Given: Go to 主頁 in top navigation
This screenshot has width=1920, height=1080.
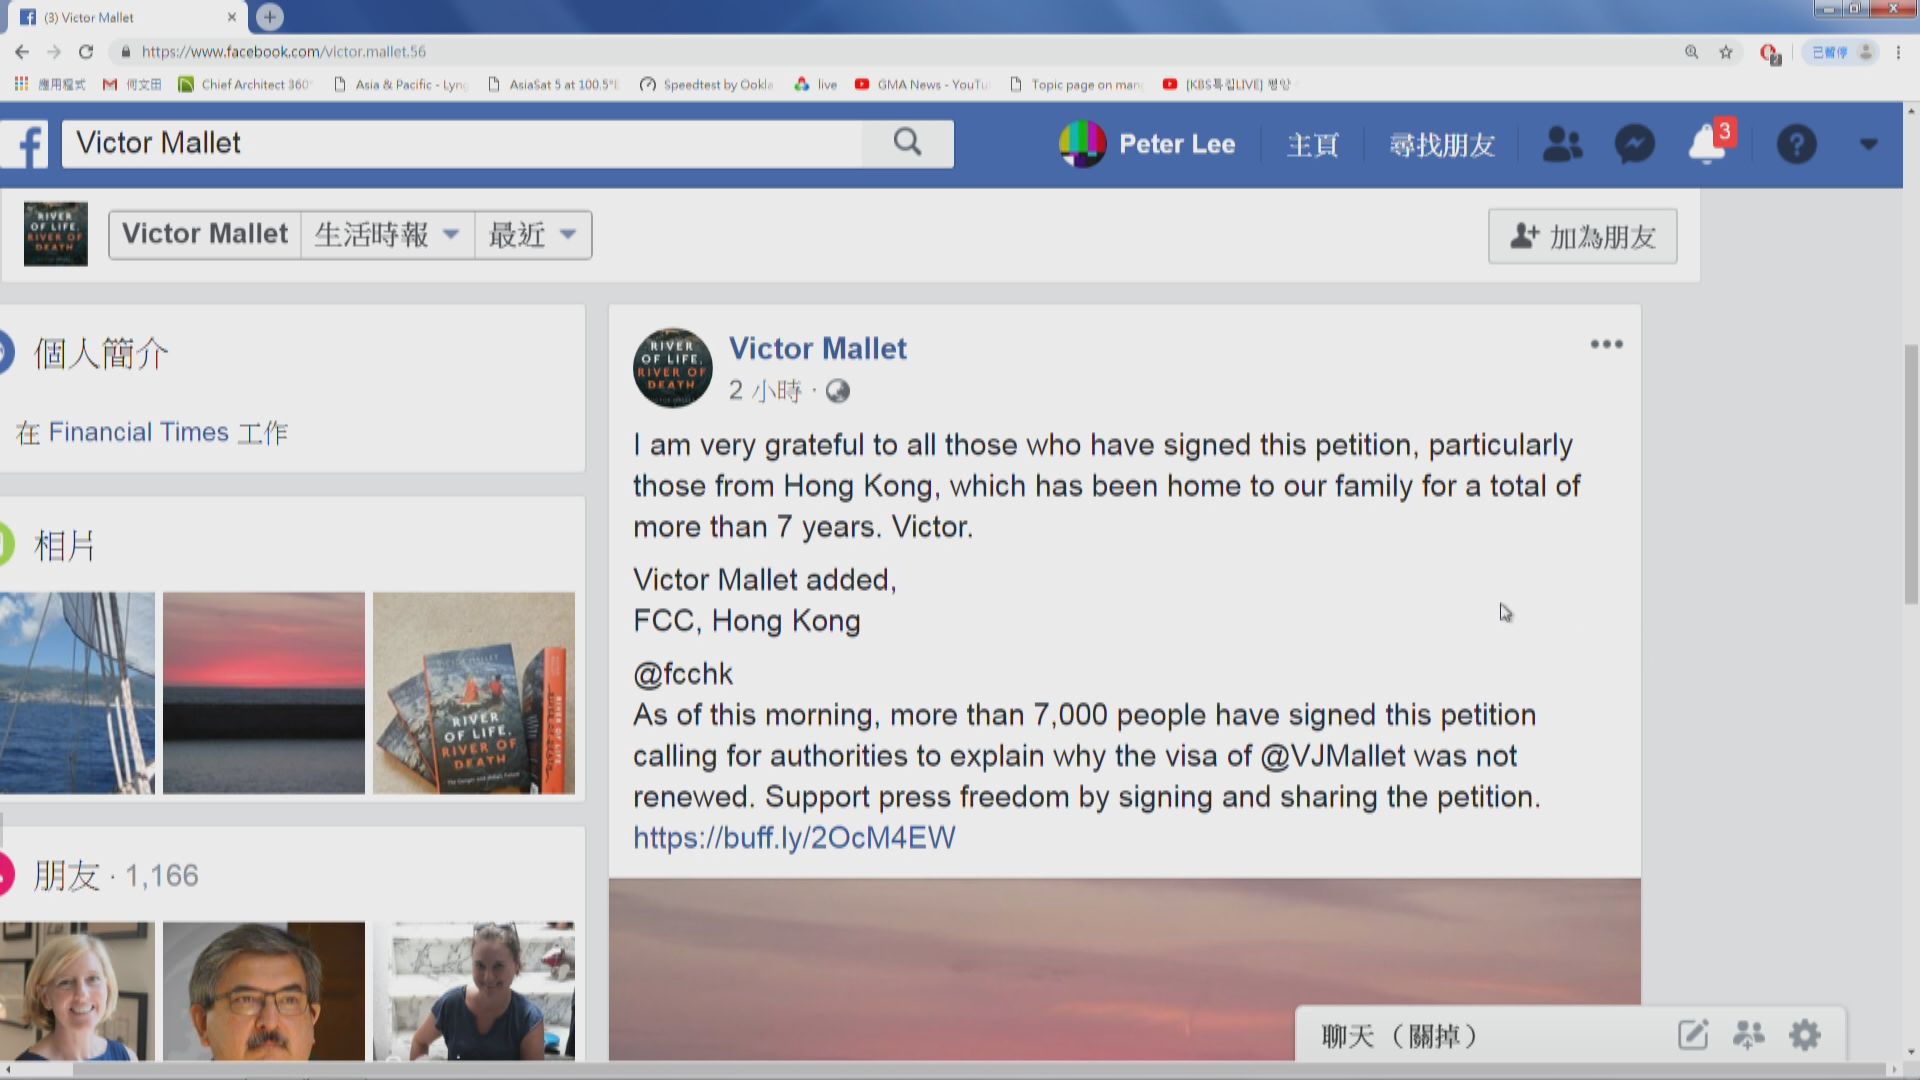Looking at the screenshot, I should (1312, 145).
